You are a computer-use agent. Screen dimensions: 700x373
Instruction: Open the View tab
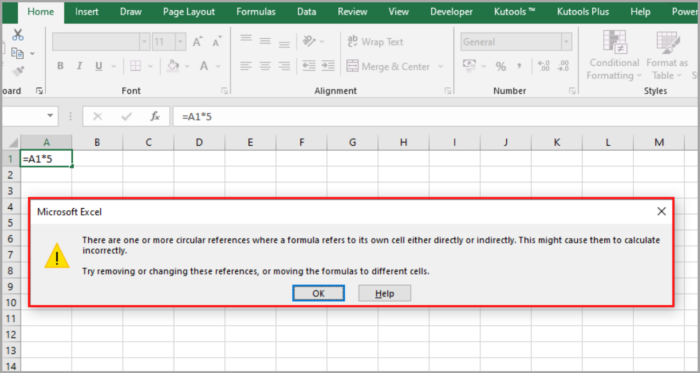click(x=399, y=12)
